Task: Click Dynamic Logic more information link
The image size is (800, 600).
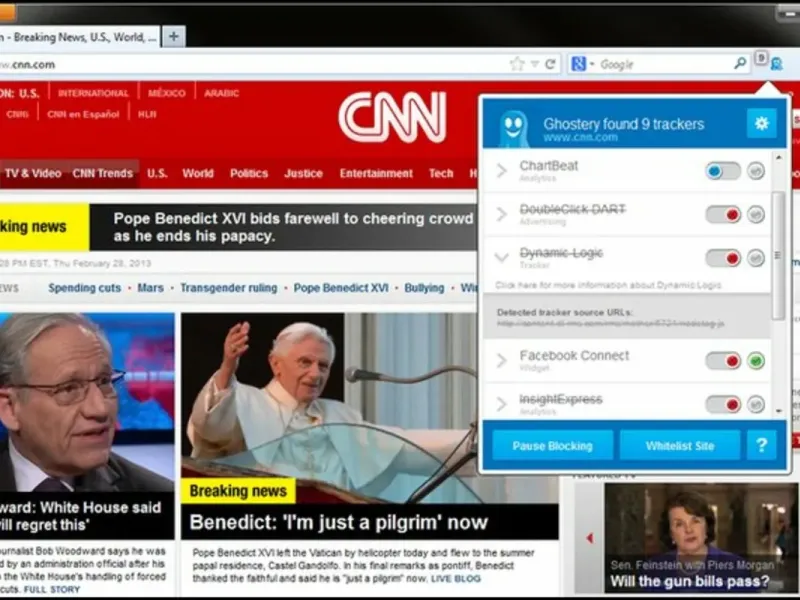Action: (608, 285)
